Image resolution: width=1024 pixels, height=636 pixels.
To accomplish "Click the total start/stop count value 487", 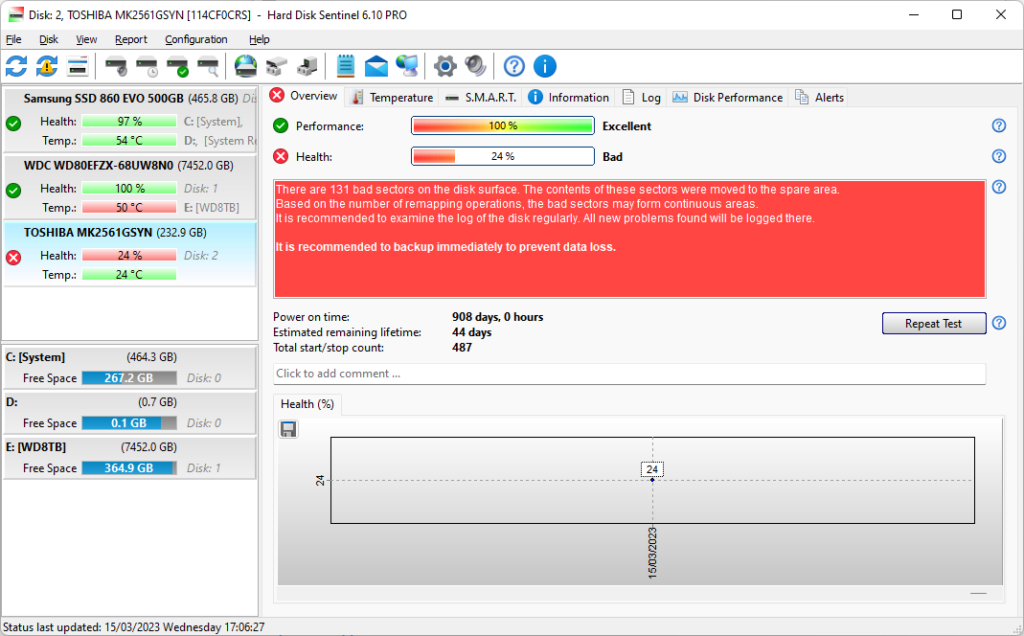I will pyautogui.click(x=462, y=347).
